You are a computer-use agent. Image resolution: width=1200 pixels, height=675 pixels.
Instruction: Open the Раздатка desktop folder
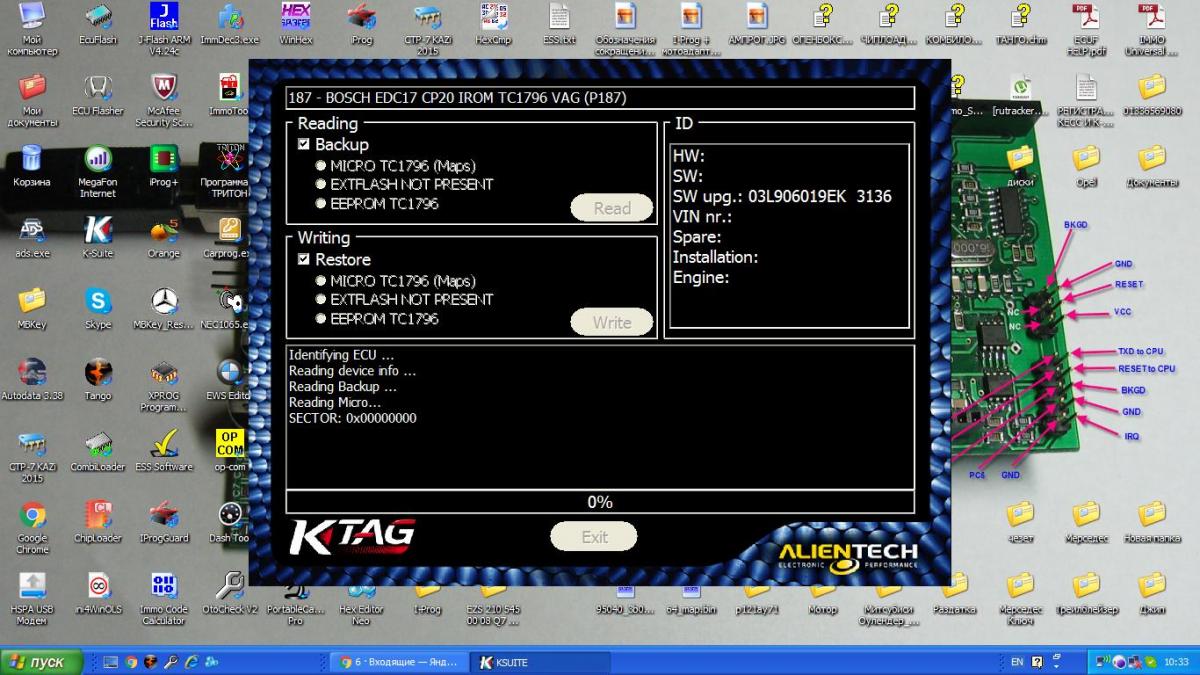coord(954,592)
